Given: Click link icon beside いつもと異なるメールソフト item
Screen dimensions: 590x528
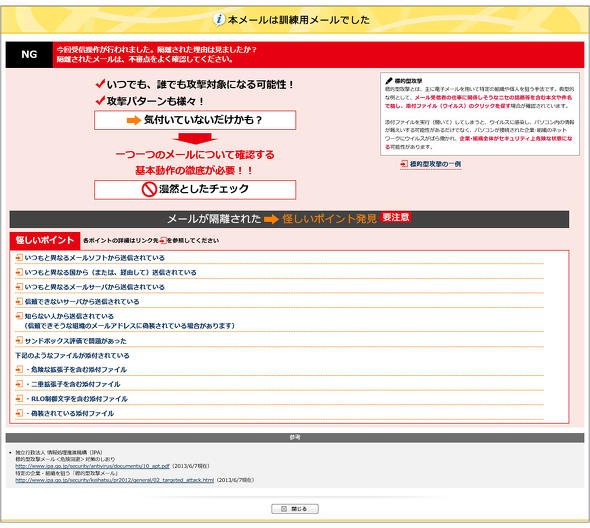Looking at the screenshot, I should pos(19,257).
